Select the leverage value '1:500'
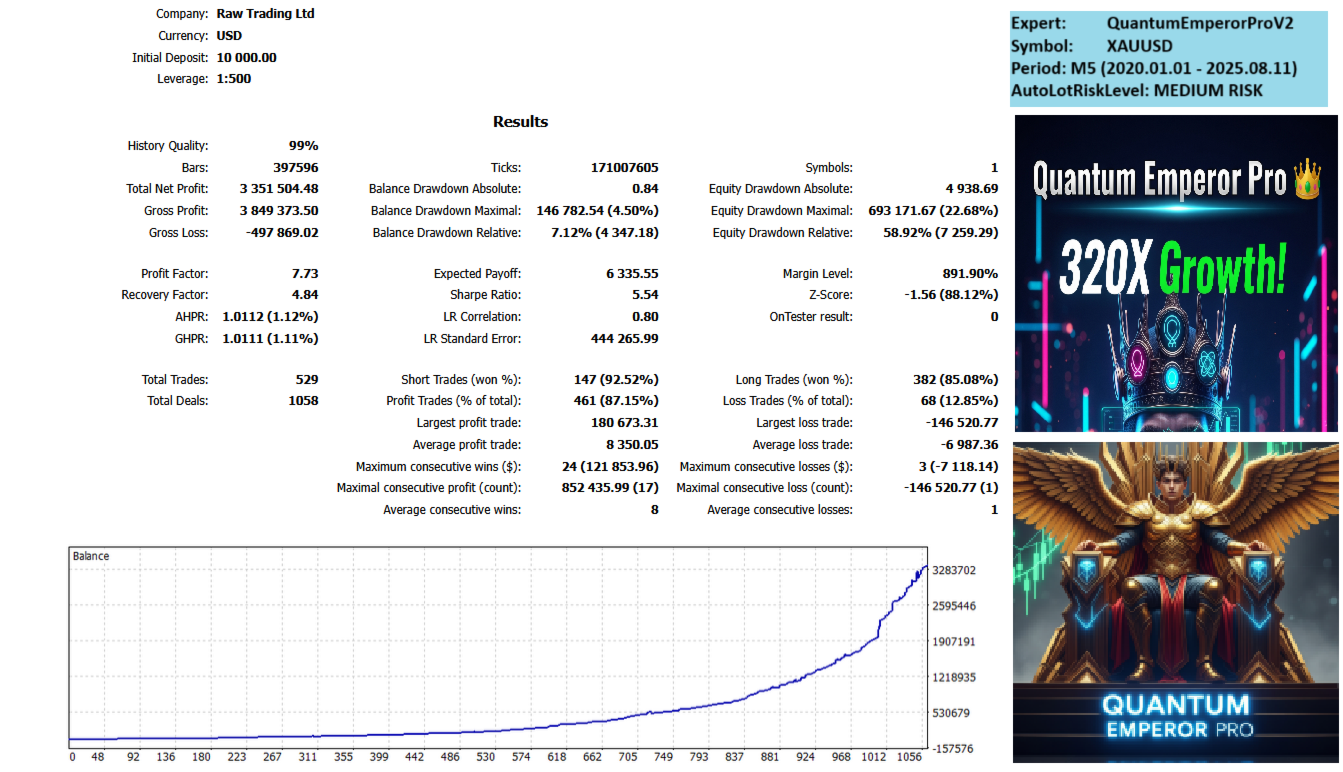Viewport: 1343px width, 772px height. click(x=233, y=79)
